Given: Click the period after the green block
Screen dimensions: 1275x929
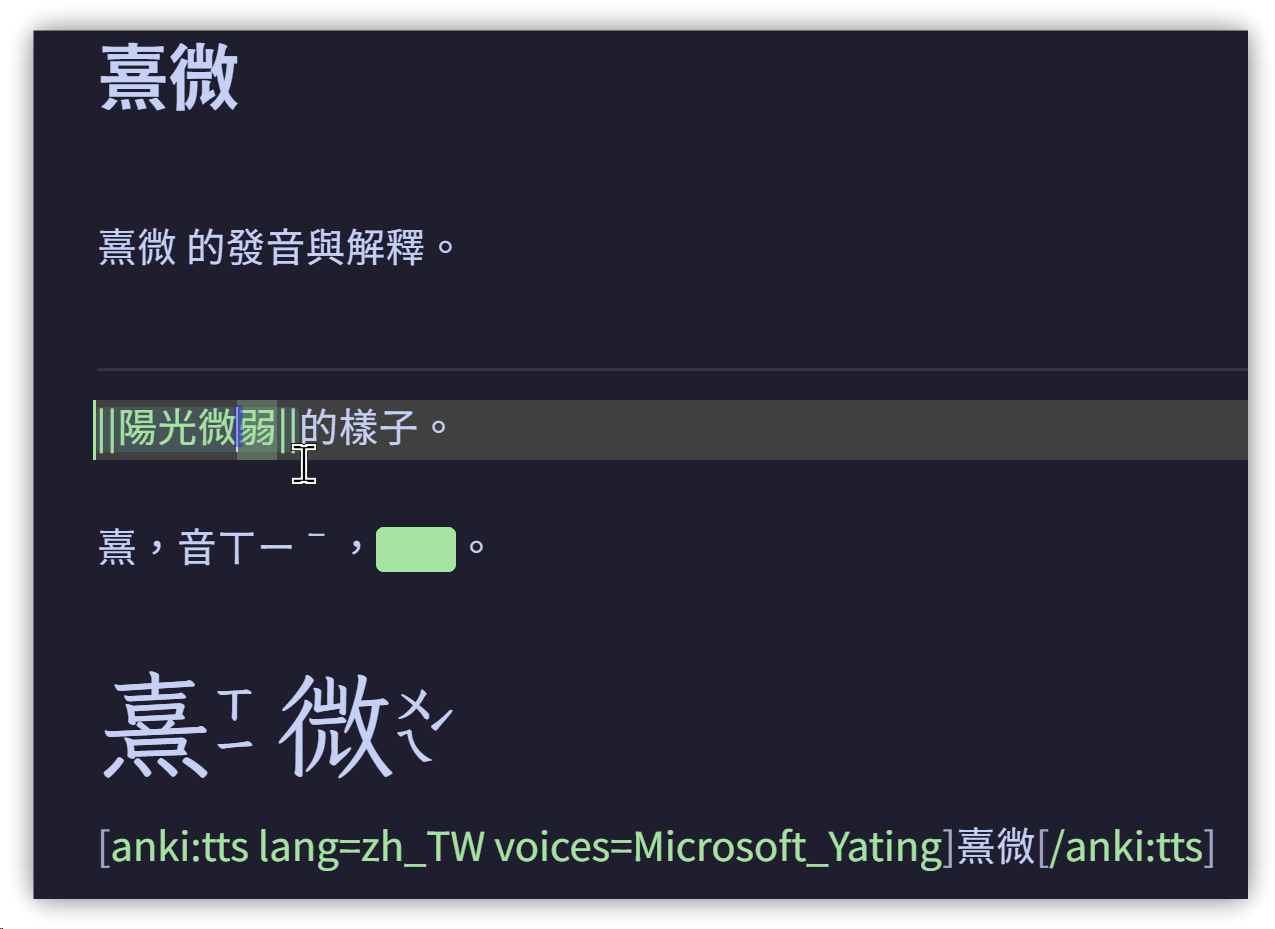Looking at the screenshot, I should (x=477, y=548).
